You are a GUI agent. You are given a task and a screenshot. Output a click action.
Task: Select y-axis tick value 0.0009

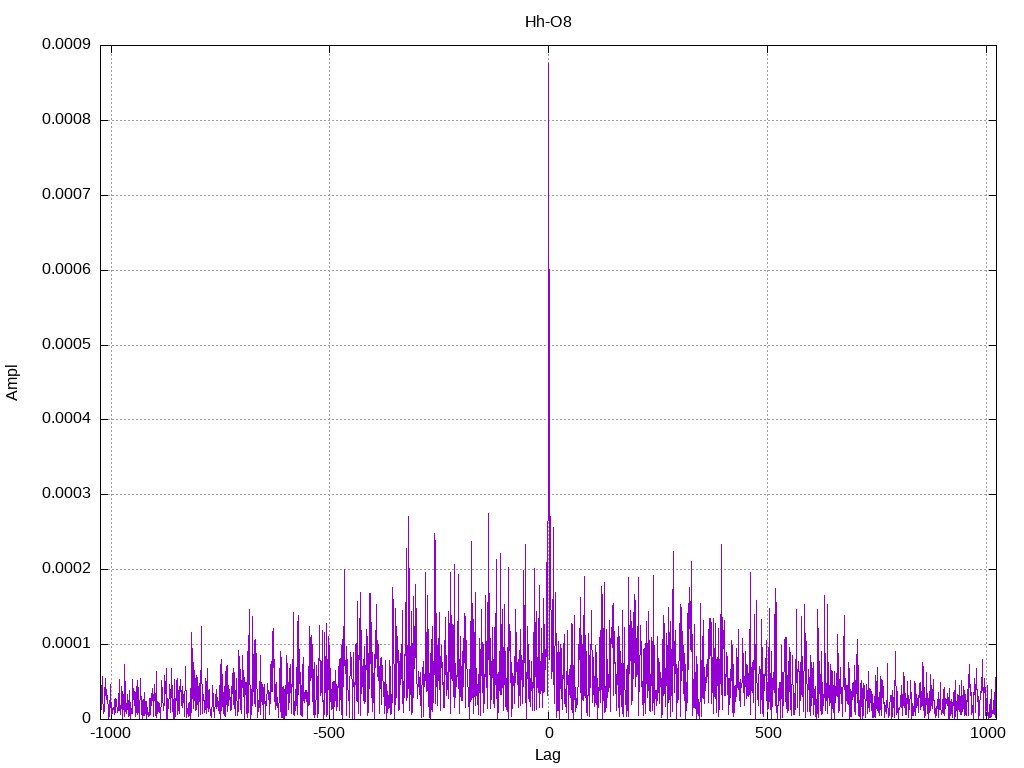[x=67, y=44]
